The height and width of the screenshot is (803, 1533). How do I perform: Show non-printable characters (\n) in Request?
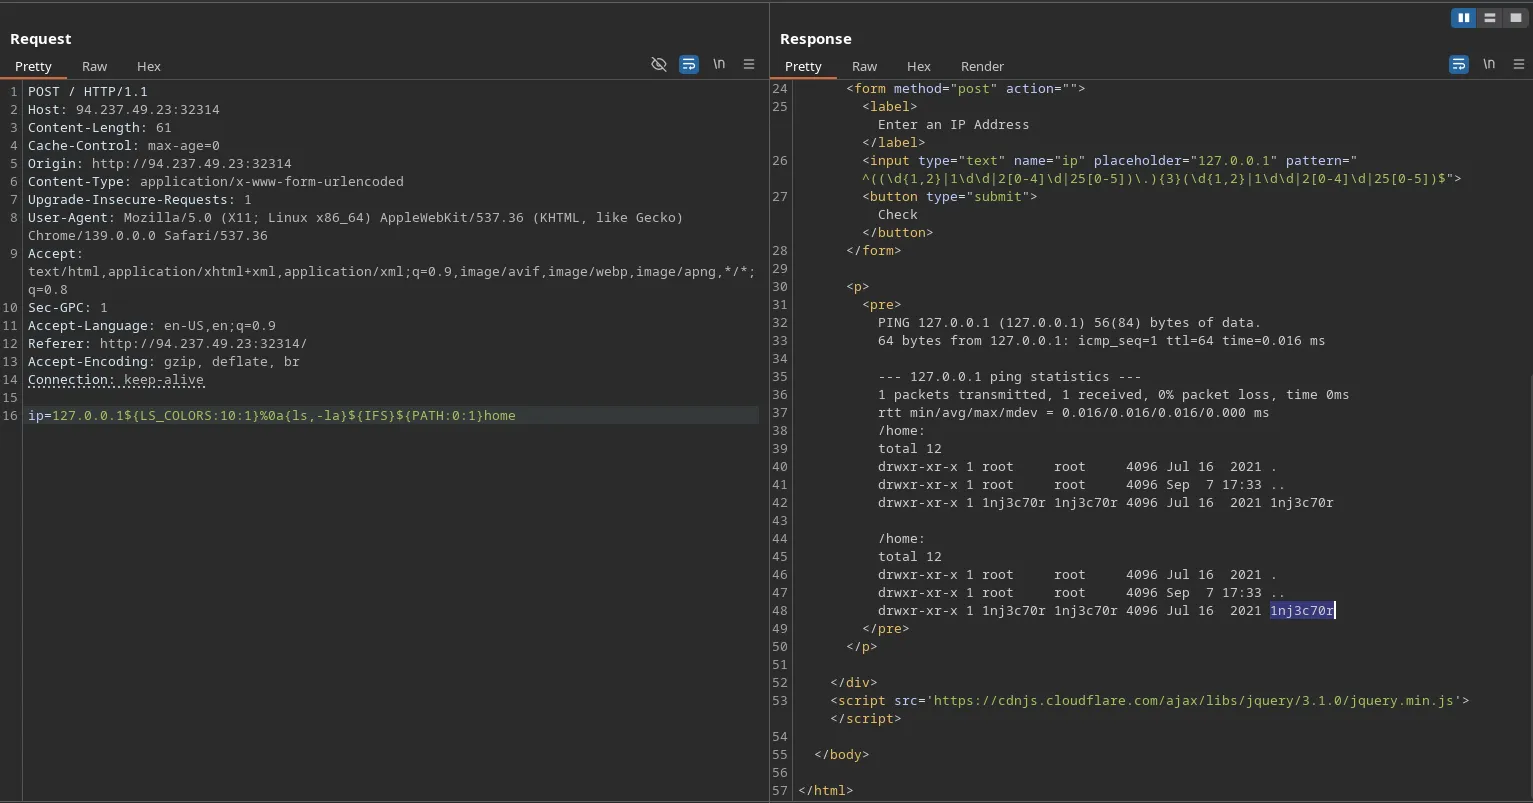[719, 64]
